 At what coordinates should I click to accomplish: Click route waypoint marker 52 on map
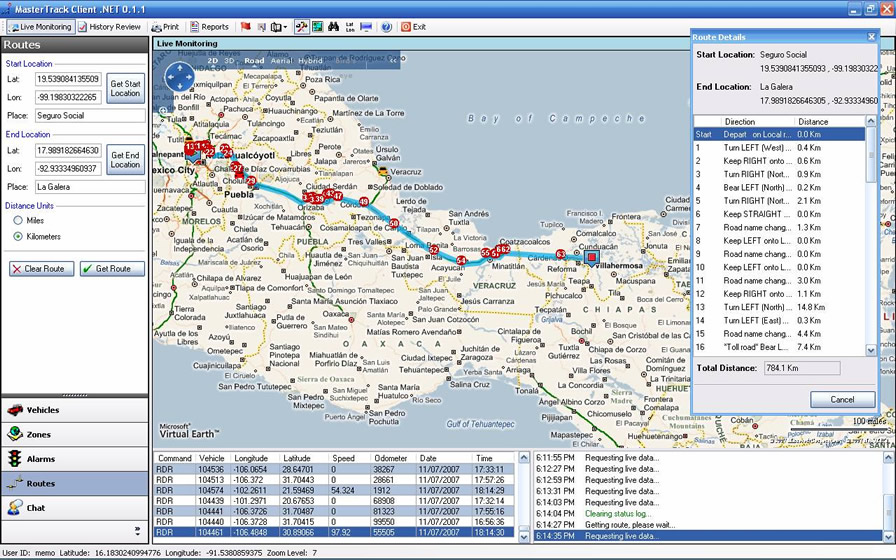point(434,250)
